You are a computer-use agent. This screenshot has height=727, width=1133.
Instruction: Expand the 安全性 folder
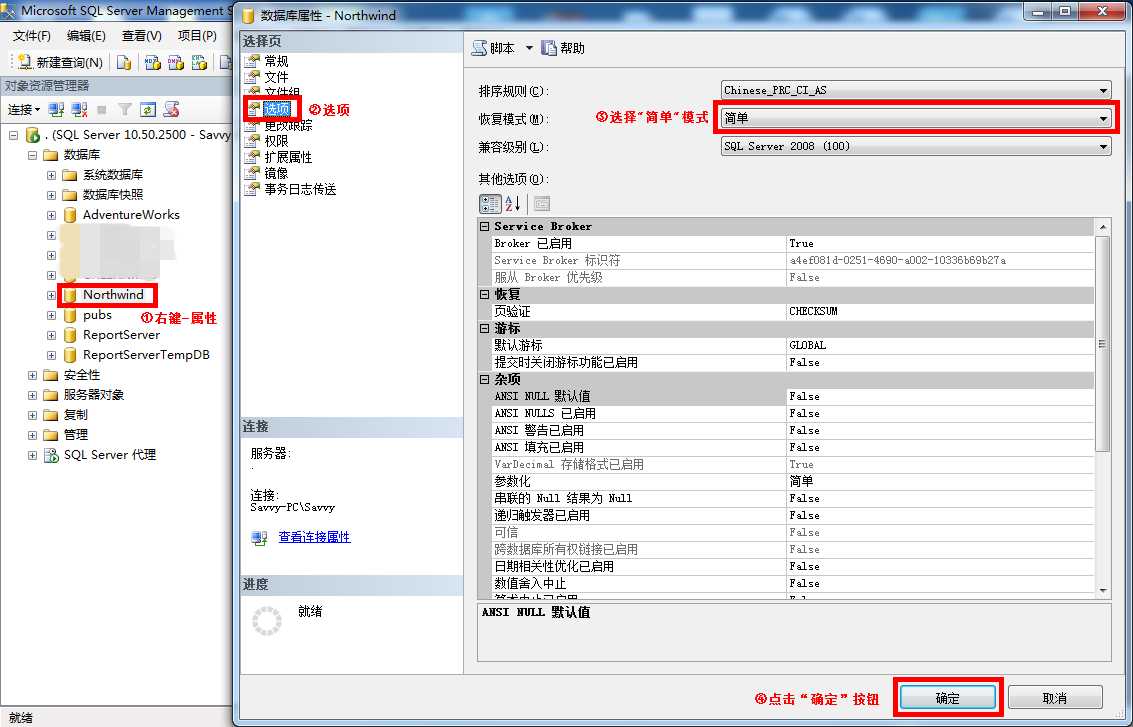point(33,375)
